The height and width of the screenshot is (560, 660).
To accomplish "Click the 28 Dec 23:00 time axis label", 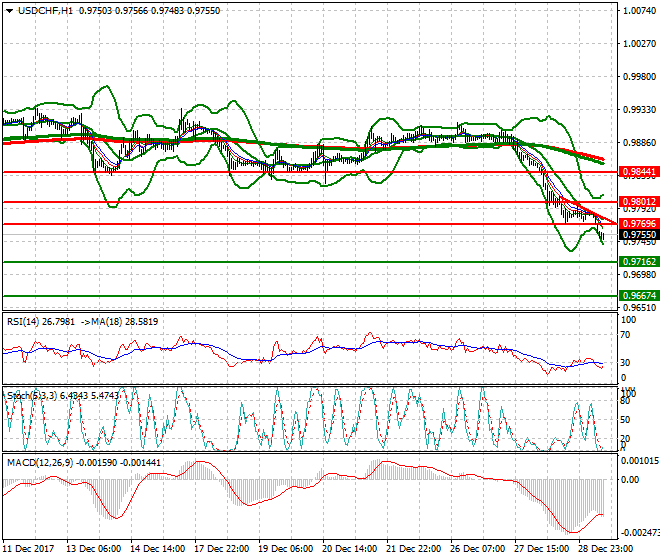I will [605, 549].
